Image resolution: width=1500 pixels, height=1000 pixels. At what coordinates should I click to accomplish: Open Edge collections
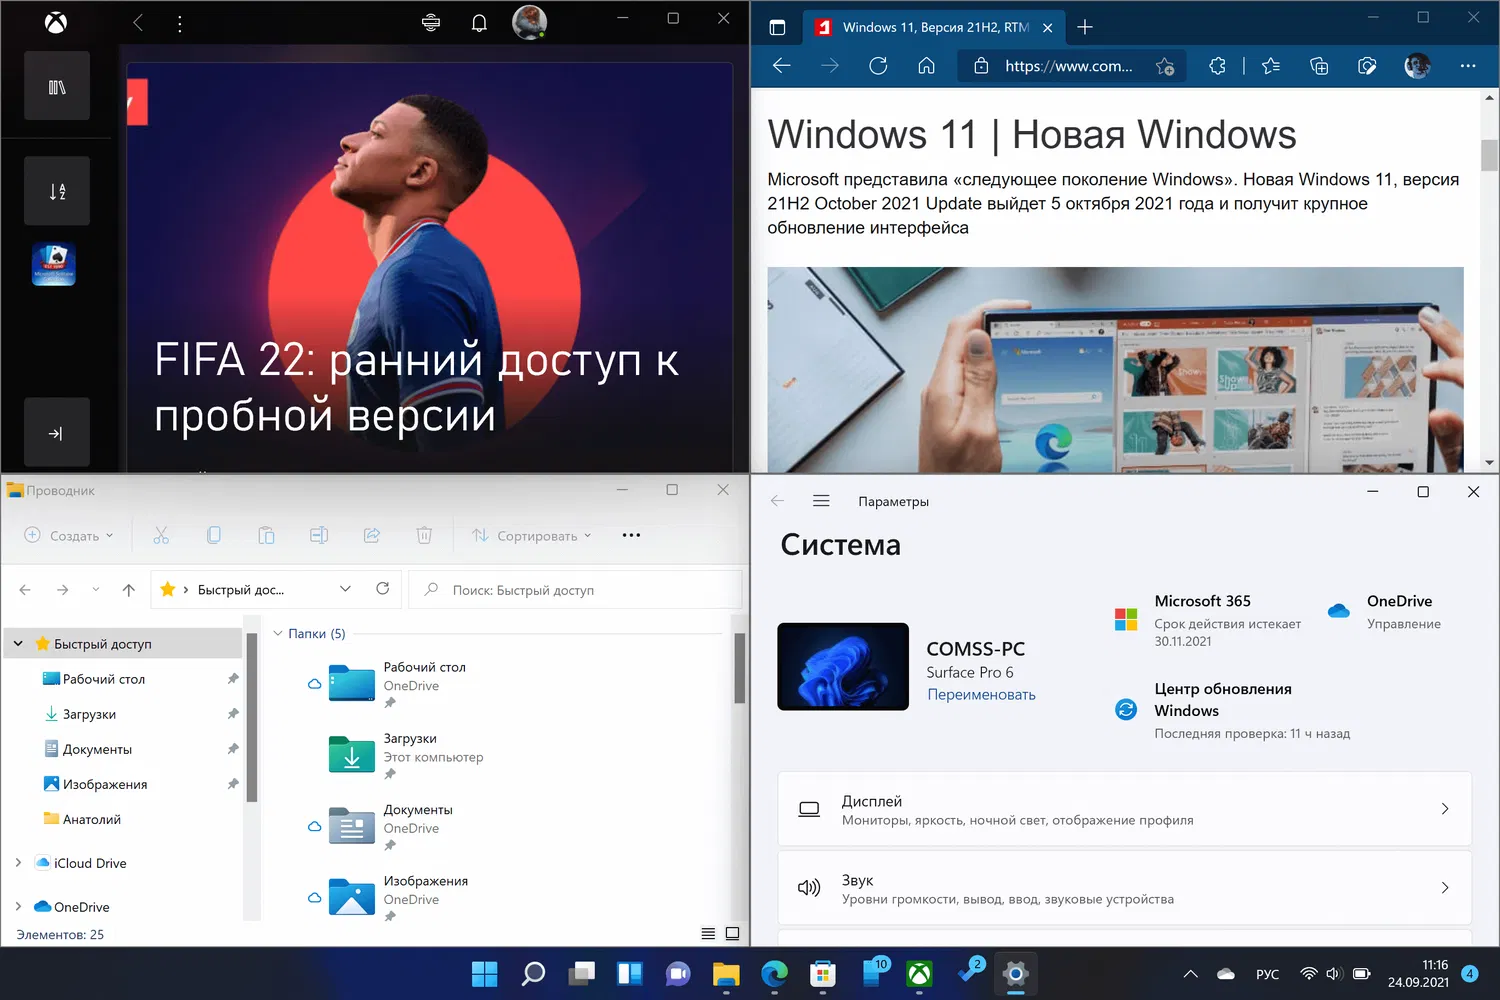click(x=1319, y=66)
